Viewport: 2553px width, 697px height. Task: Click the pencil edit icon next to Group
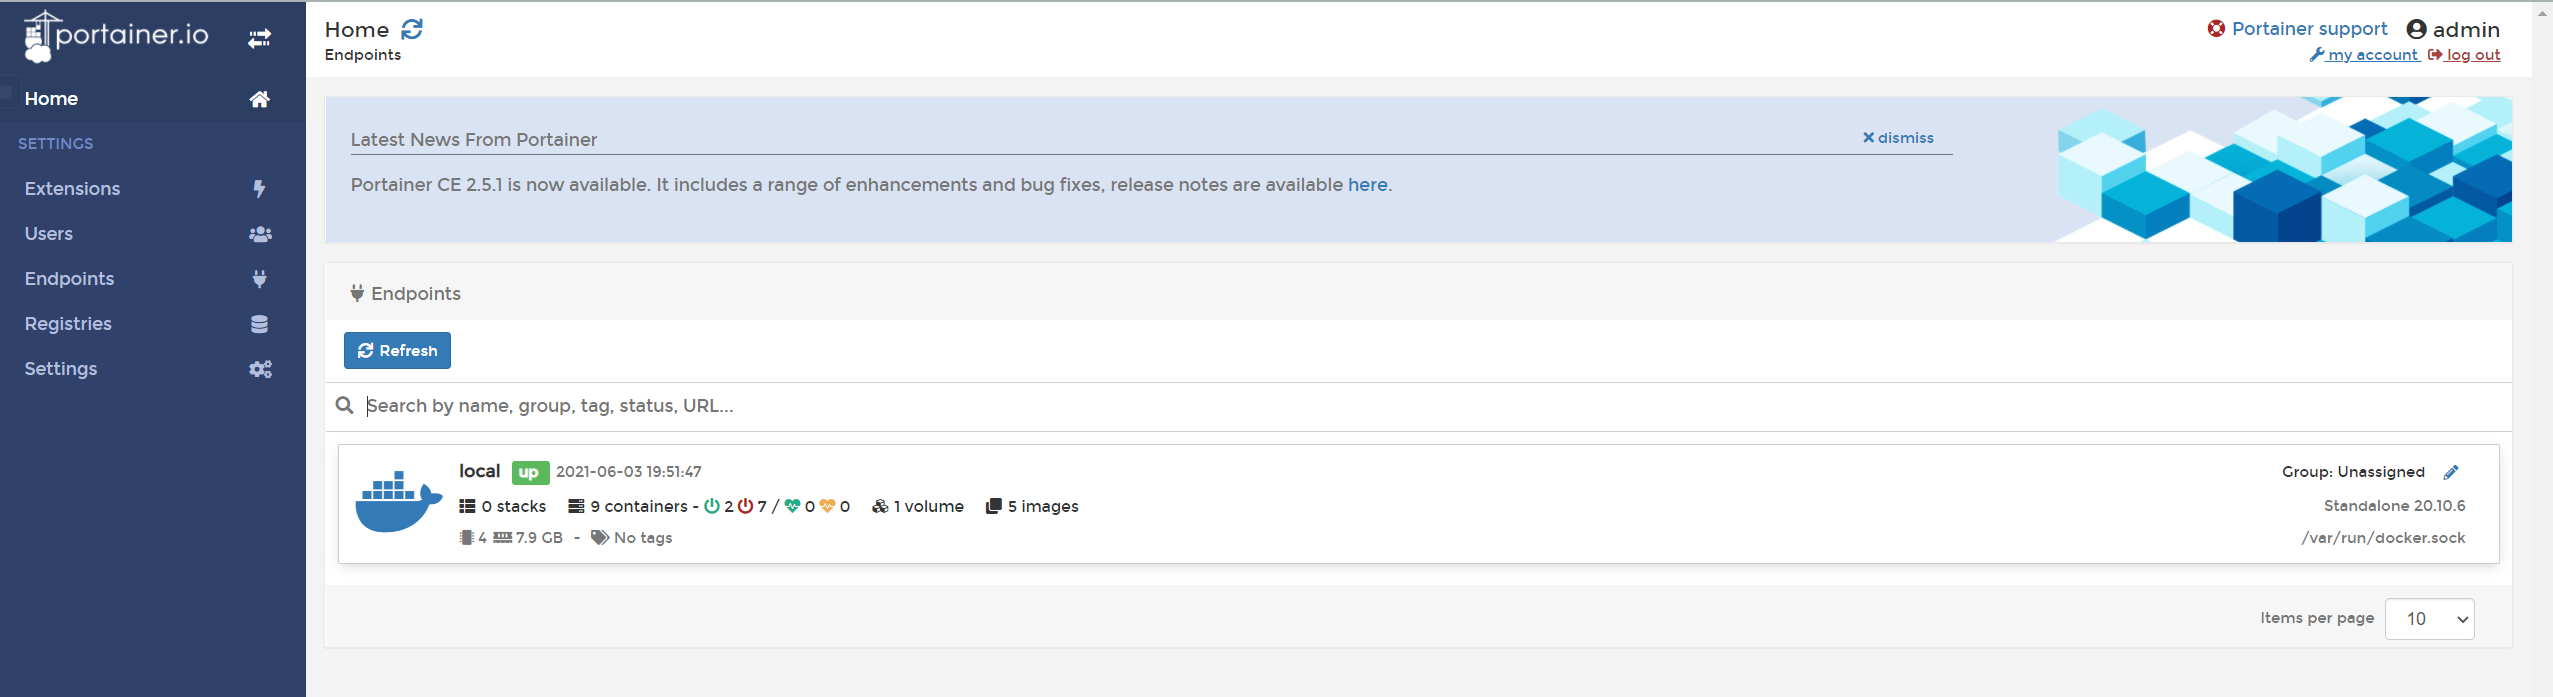[2451, 472]
